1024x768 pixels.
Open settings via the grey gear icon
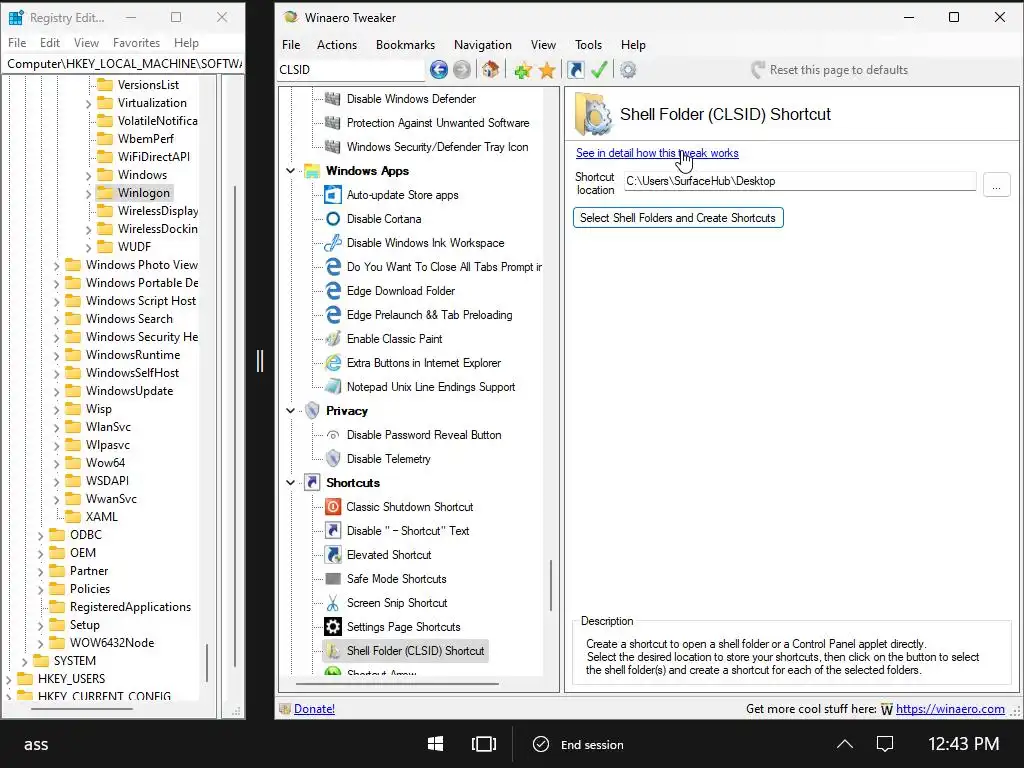[628, 70]
